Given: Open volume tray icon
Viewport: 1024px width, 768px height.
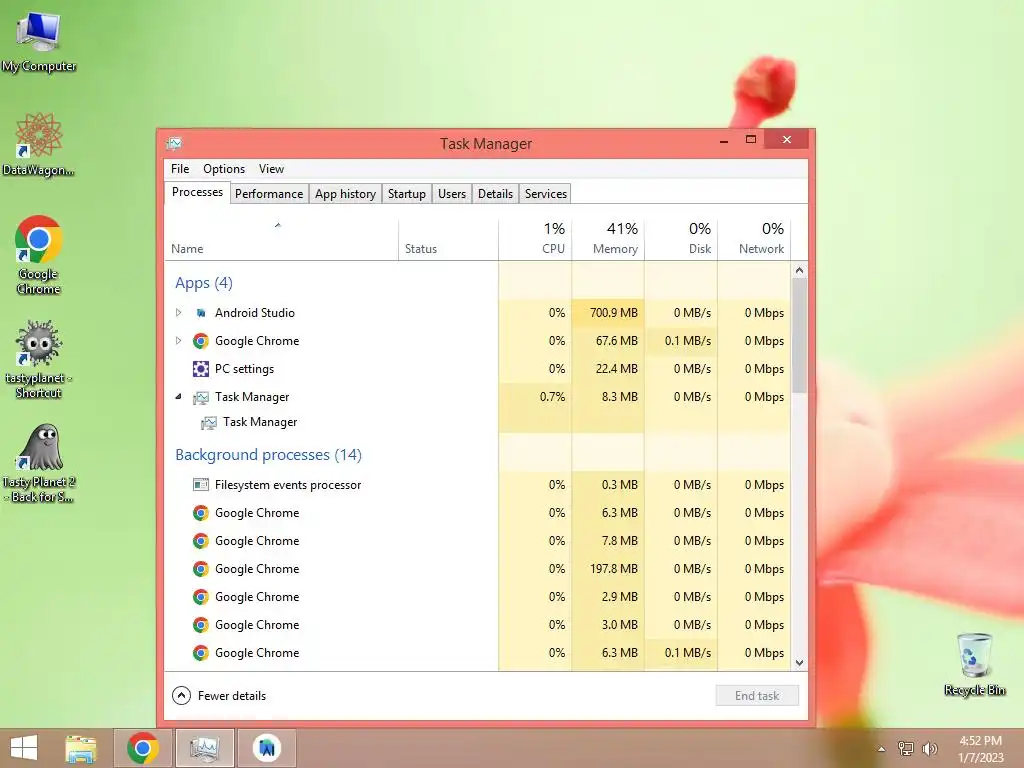Looking at the screenshot, I should coord(929,748).
